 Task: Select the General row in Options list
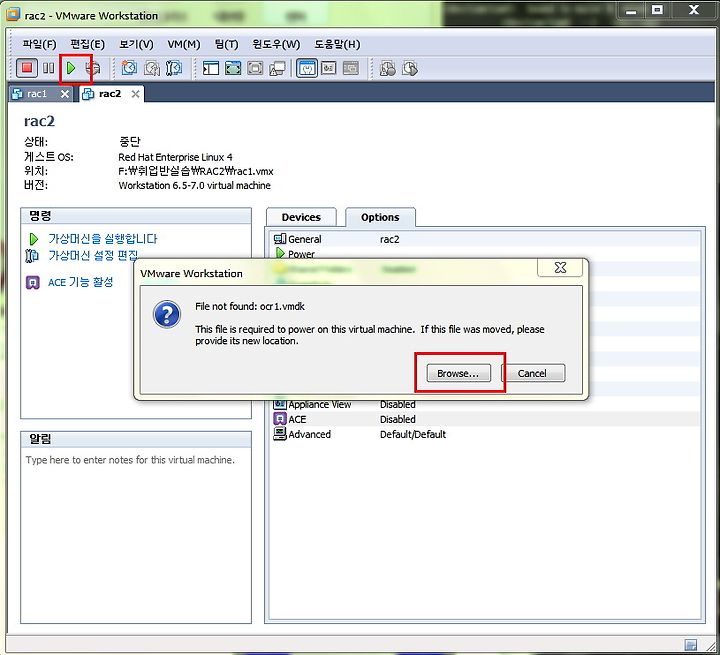point(484,239)
